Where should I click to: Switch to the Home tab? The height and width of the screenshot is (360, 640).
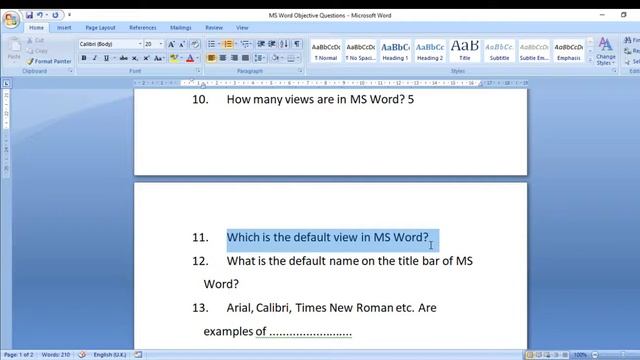coord(36,28)
